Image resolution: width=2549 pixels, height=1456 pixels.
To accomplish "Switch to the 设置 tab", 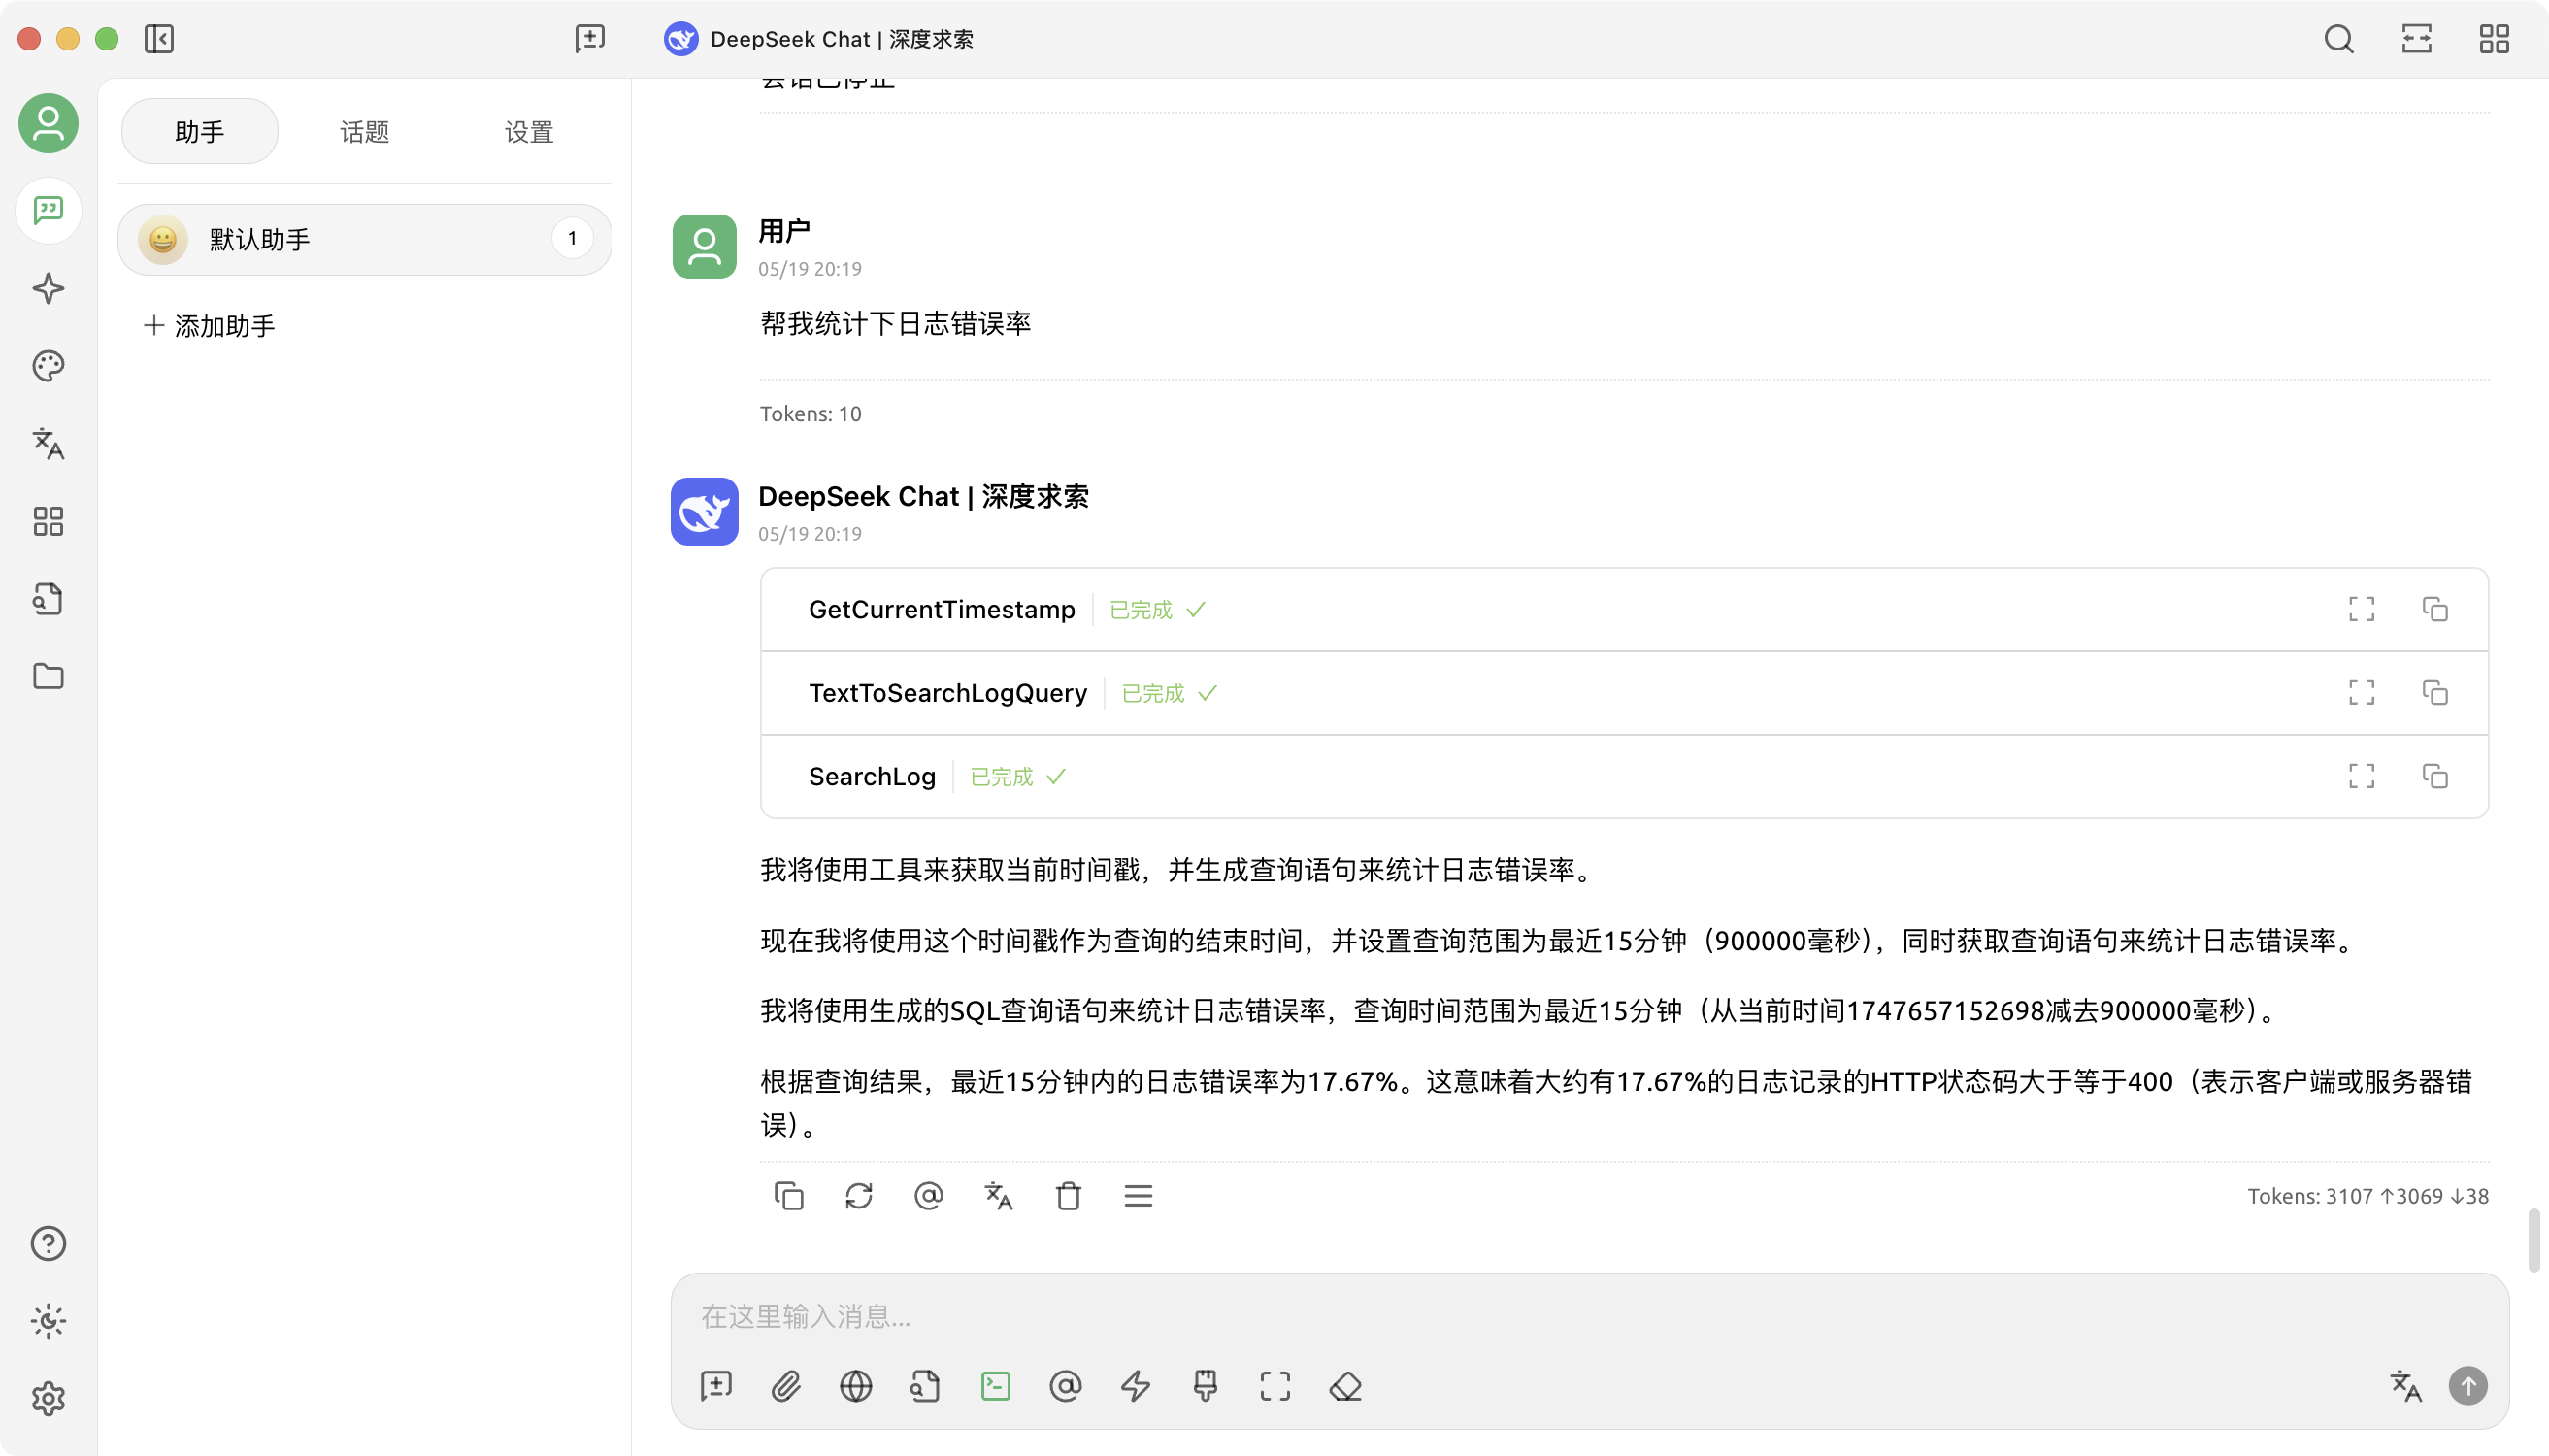I will pyautogui.click(x=528, y=132).
